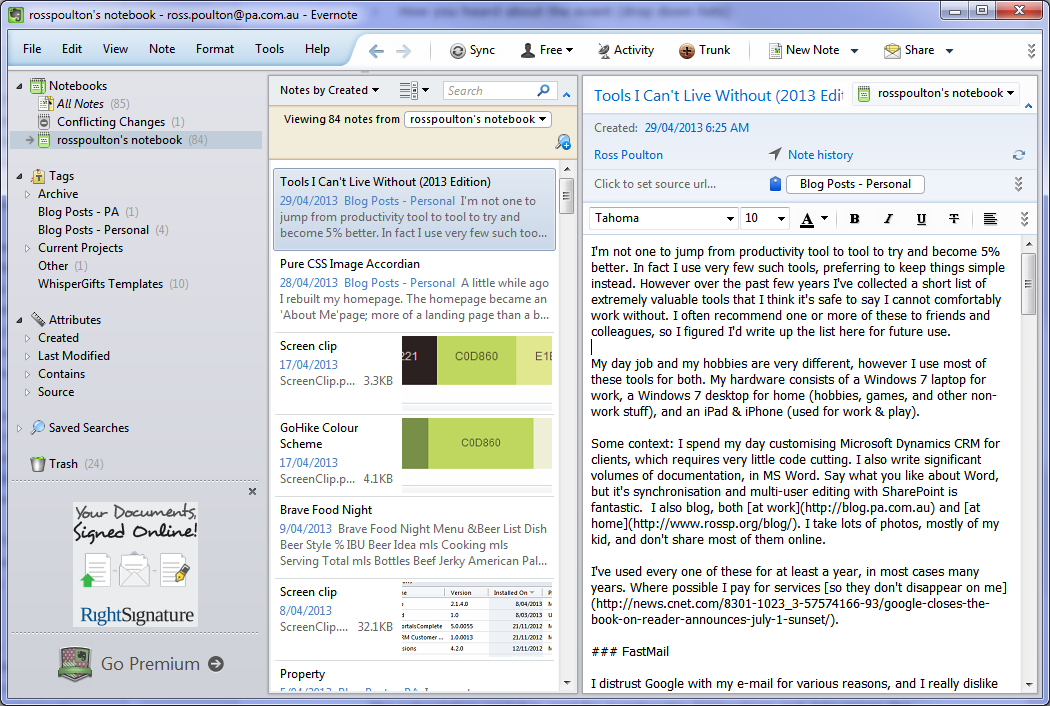Toggle bold formatting in the note editor
Screen dimensions: 1050x706
tap(855, 218)
